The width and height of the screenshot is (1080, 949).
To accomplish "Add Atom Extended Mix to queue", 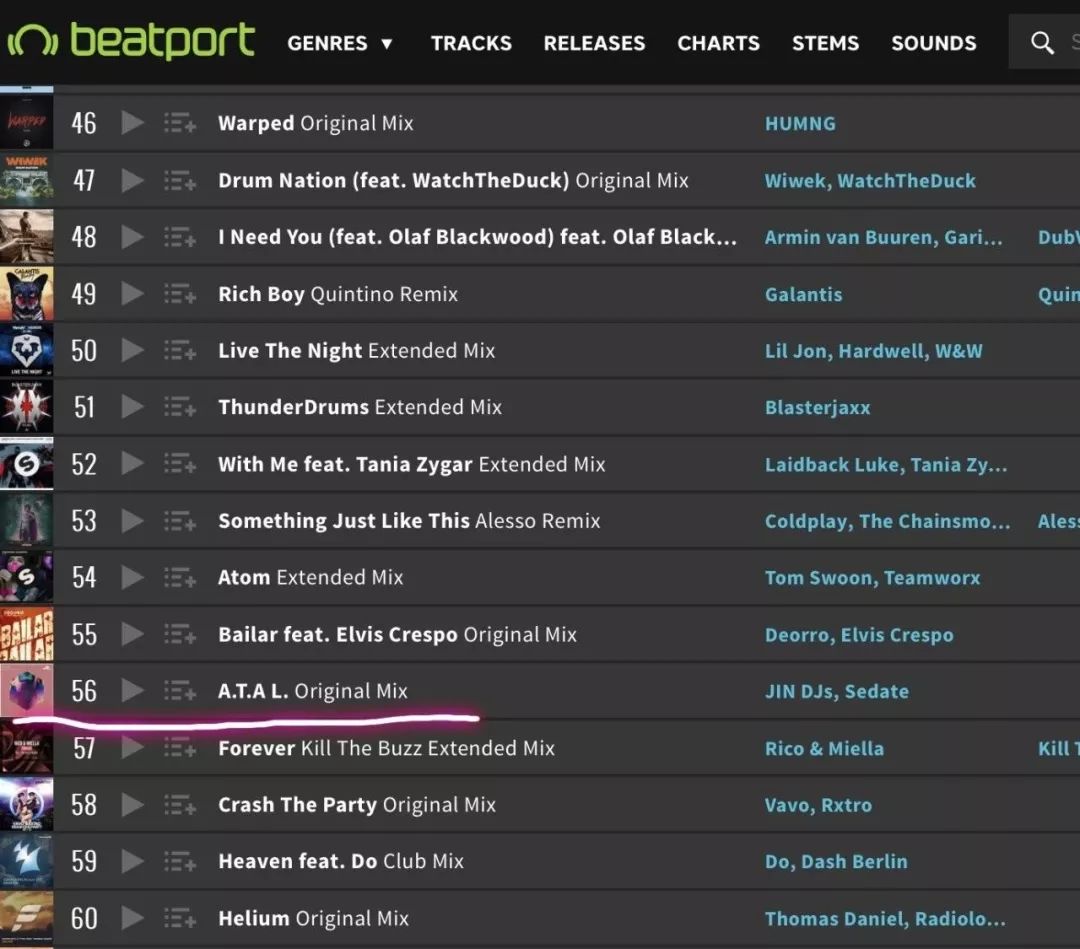I will (180, 577).
